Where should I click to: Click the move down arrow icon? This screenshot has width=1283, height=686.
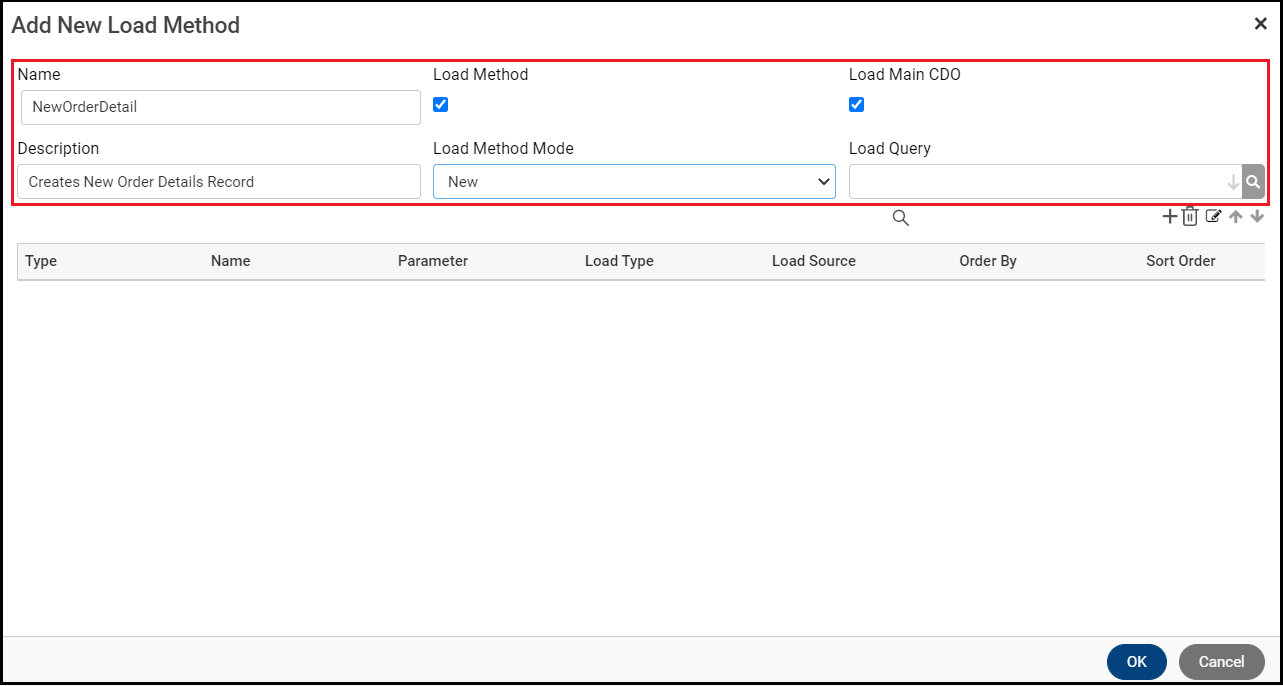[x=1257, y=216]
